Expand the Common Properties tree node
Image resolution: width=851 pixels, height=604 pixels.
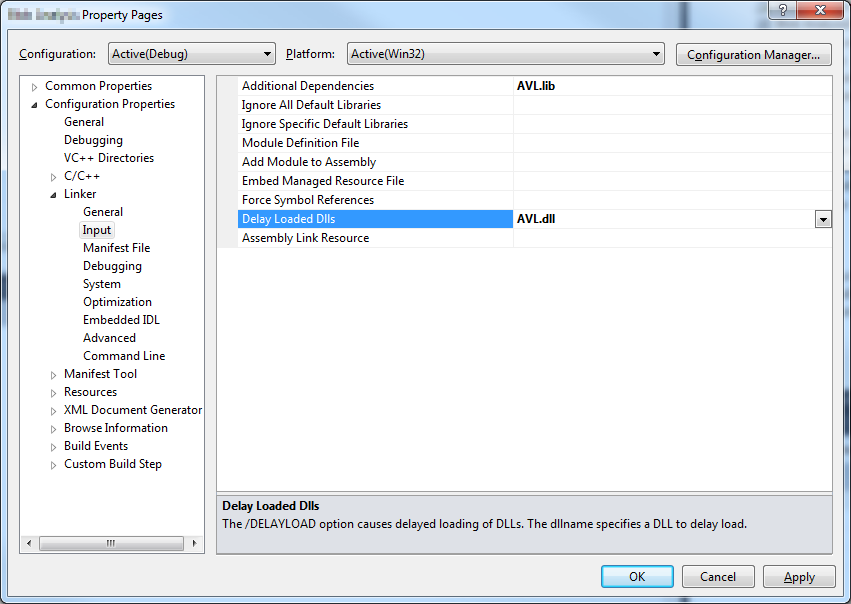[35, 87]
